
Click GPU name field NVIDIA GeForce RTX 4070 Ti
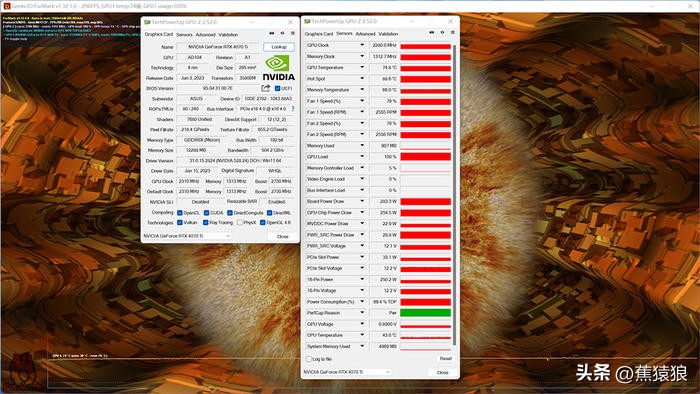(218, 47)
